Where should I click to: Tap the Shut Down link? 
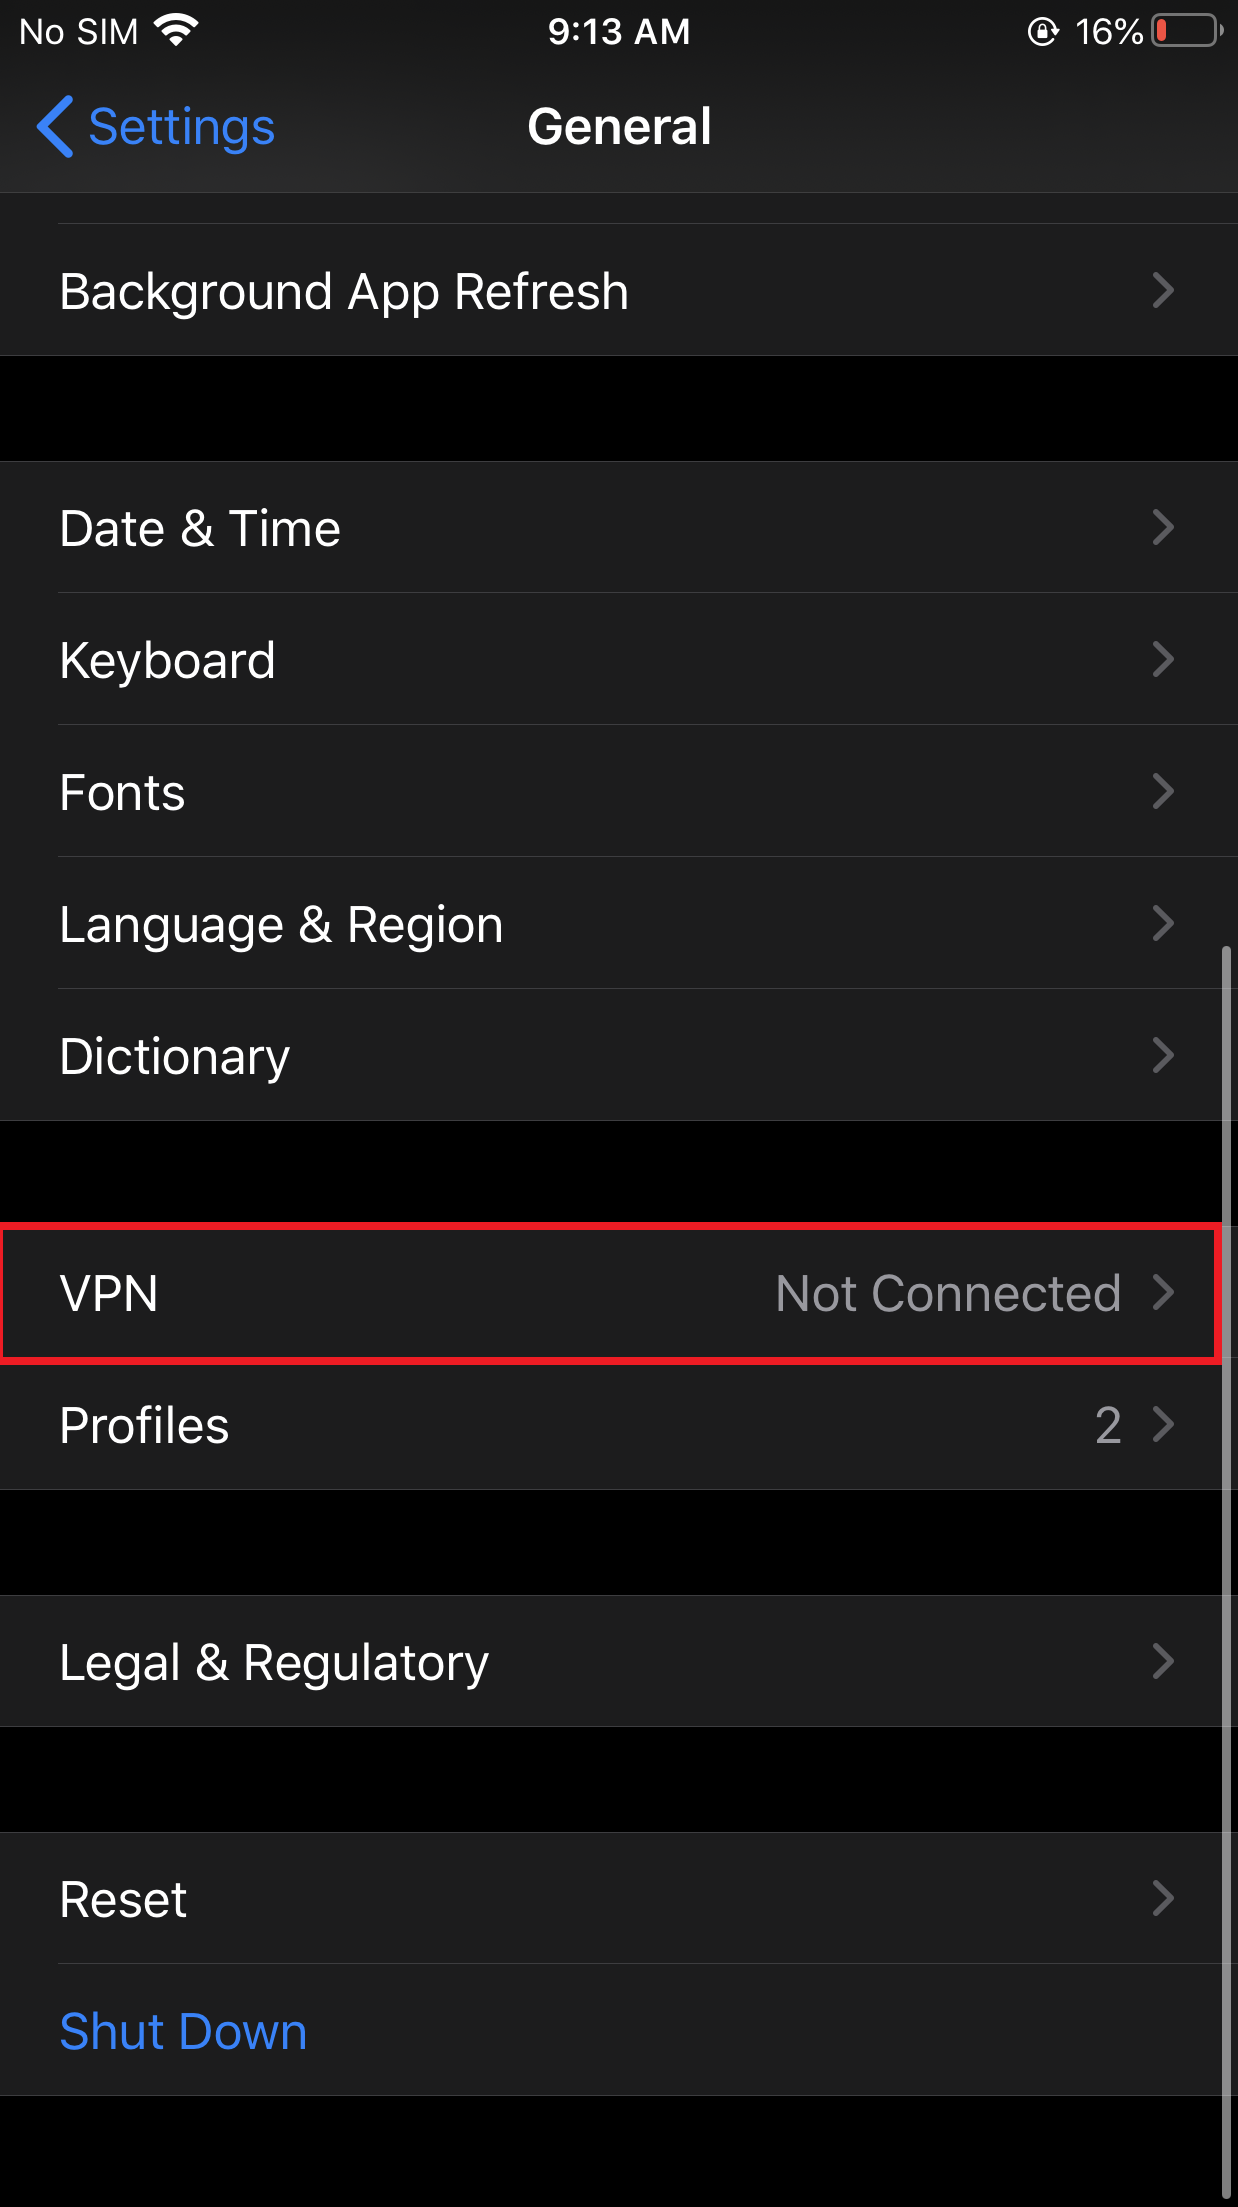(183, 2031)
